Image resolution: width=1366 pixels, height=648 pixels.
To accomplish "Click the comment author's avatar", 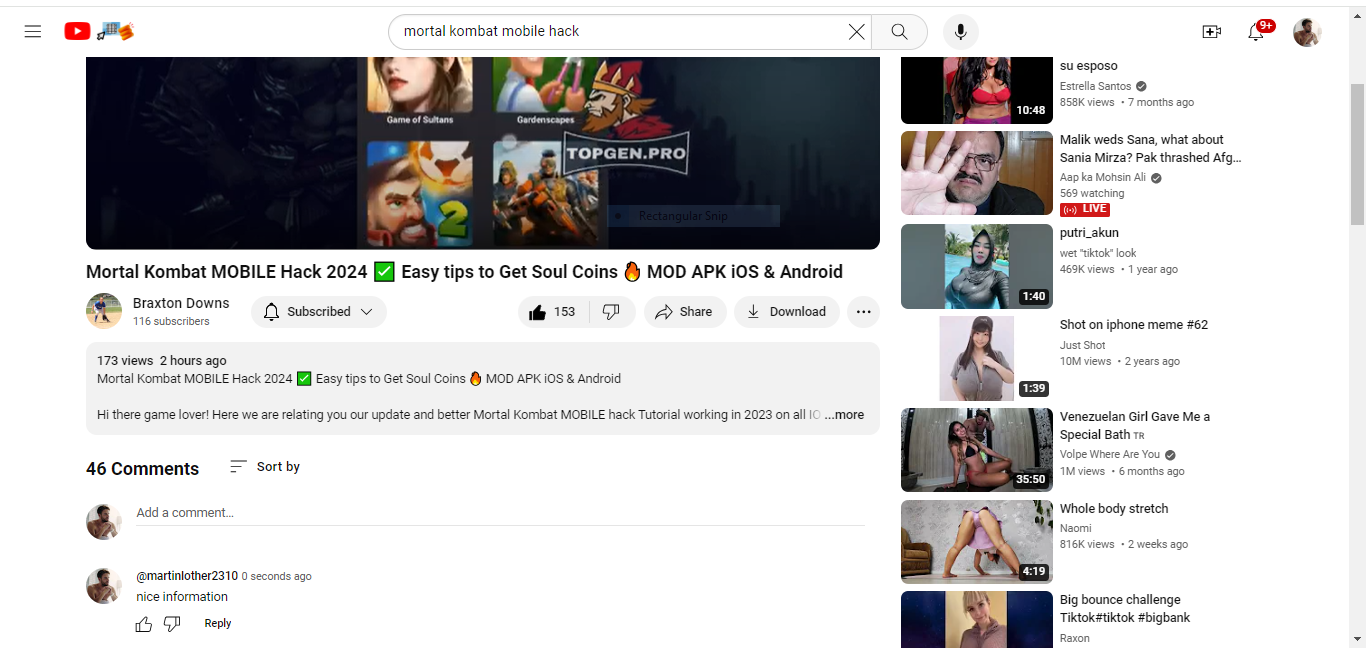I will tap(104, 586).
